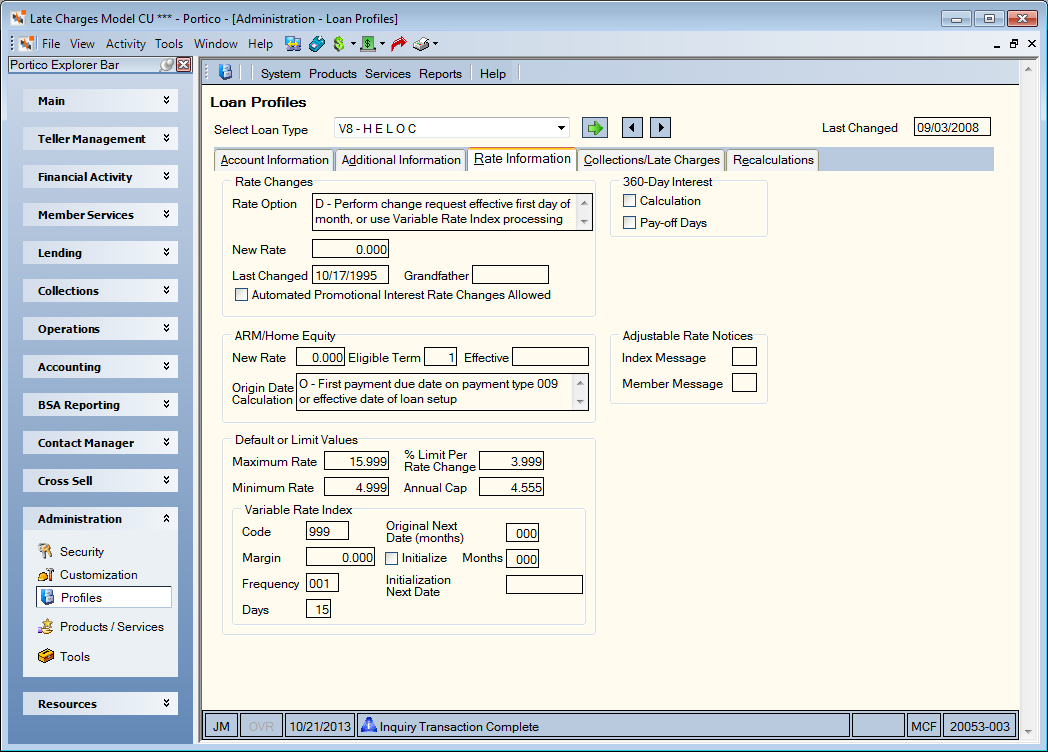
Task: Go to previous loan type with left arrow
Action: (632, 128)
